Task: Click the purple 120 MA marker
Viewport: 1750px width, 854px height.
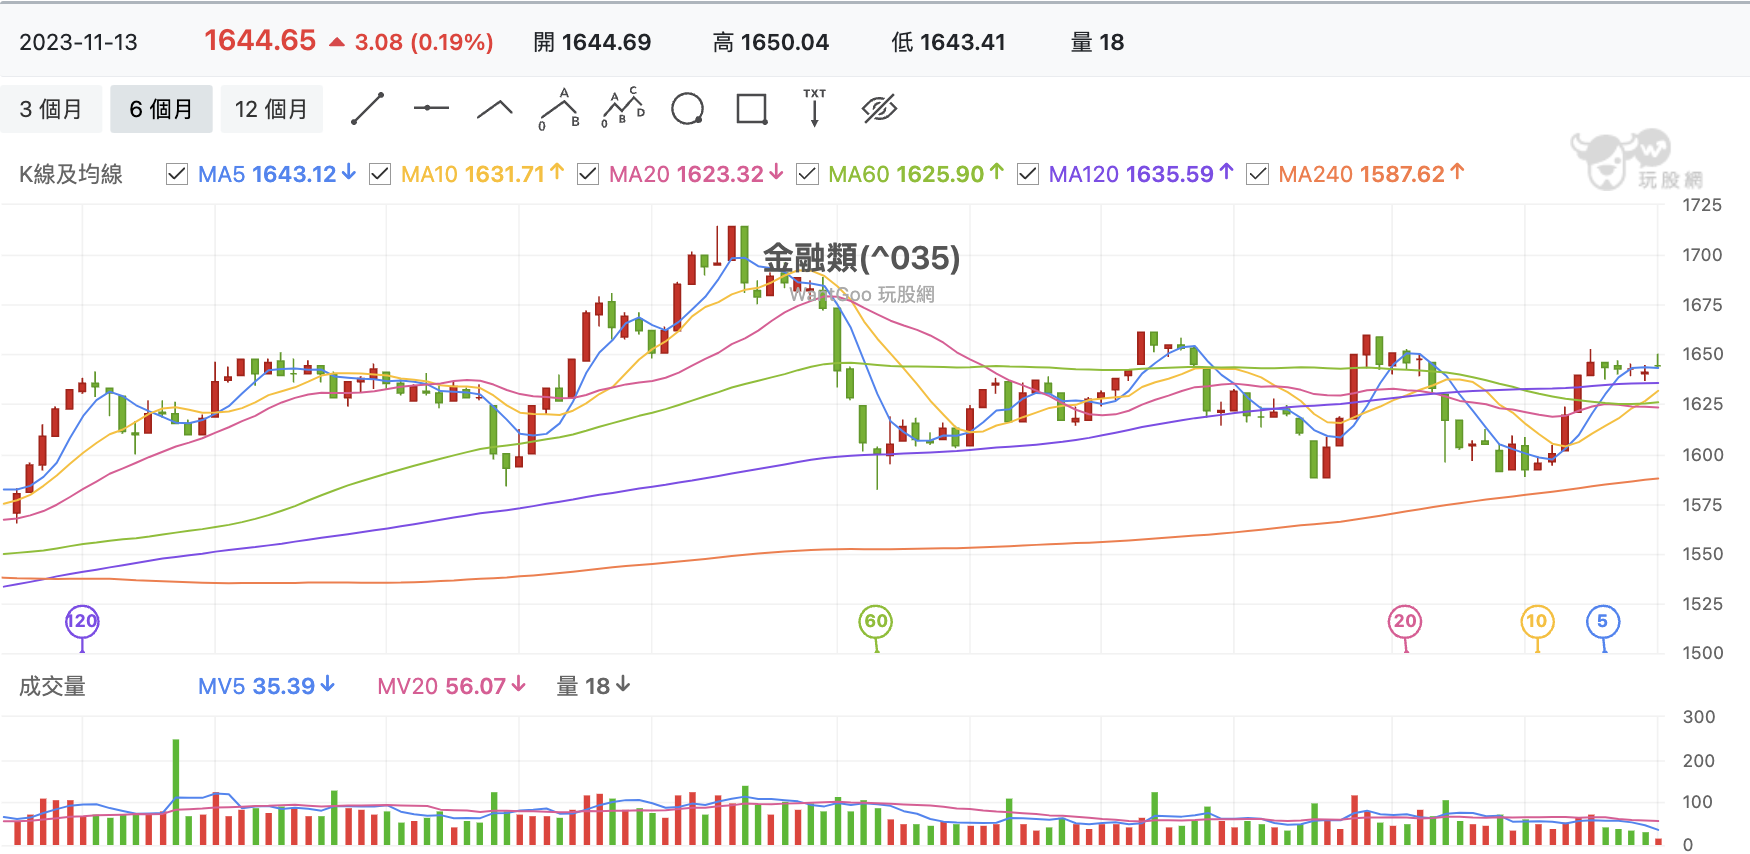Action: coord(82,622)
